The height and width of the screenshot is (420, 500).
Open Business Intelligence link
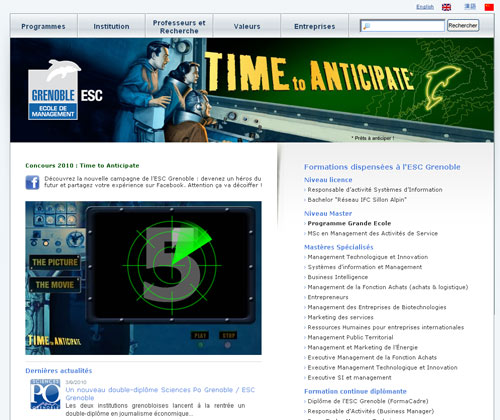[x=338, y=277]
